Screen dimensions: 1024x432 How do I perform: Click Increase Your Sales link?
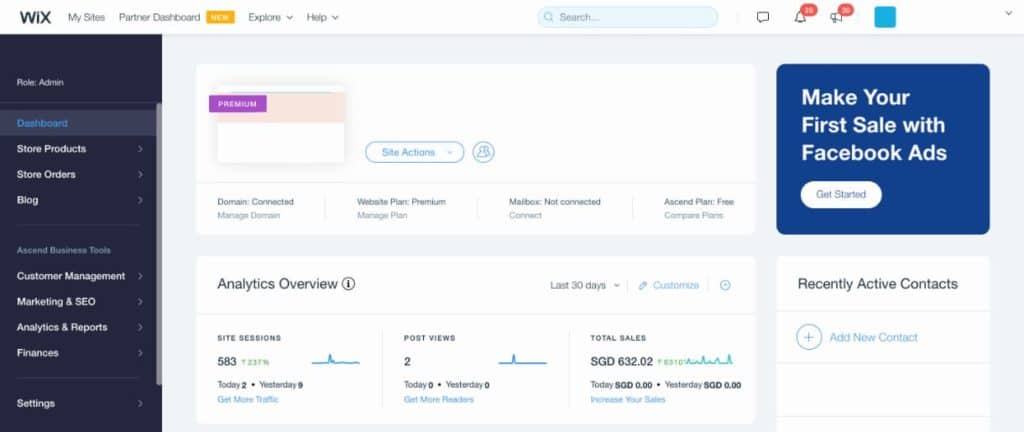(x=628, y=399)
